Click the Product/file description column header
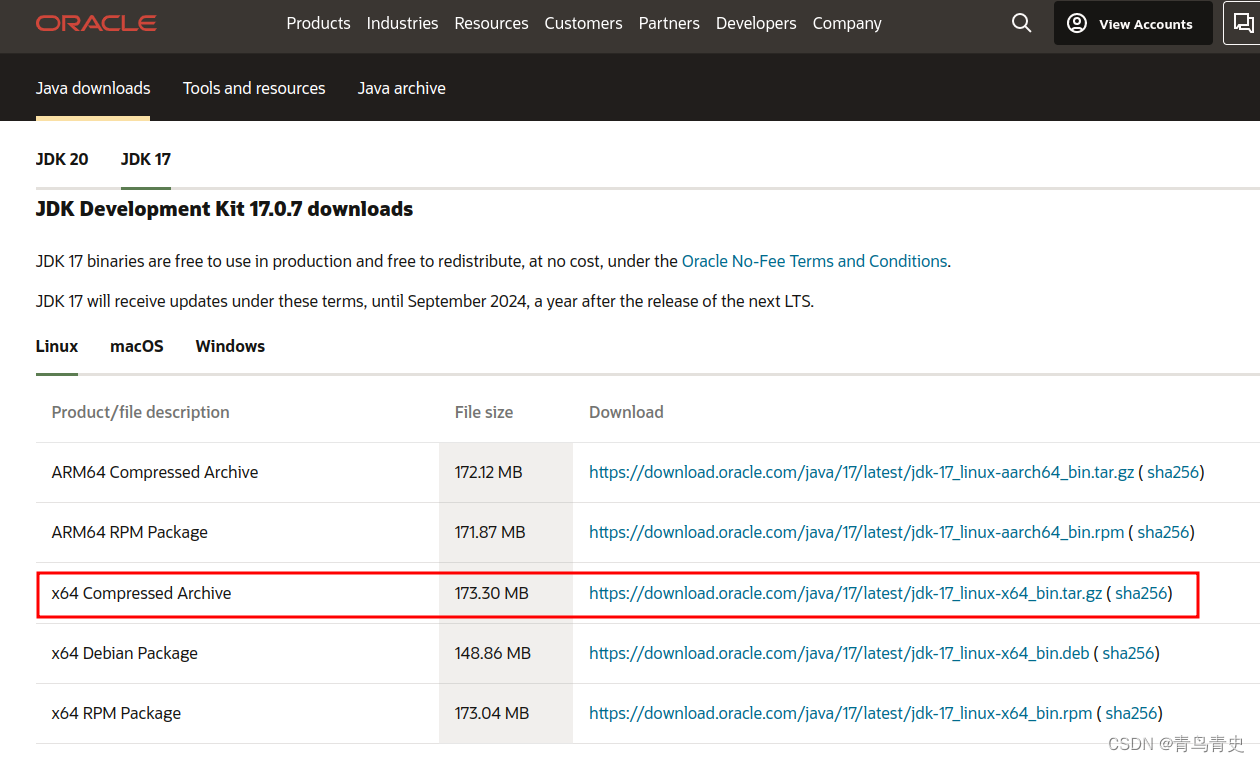 point(141,412)
